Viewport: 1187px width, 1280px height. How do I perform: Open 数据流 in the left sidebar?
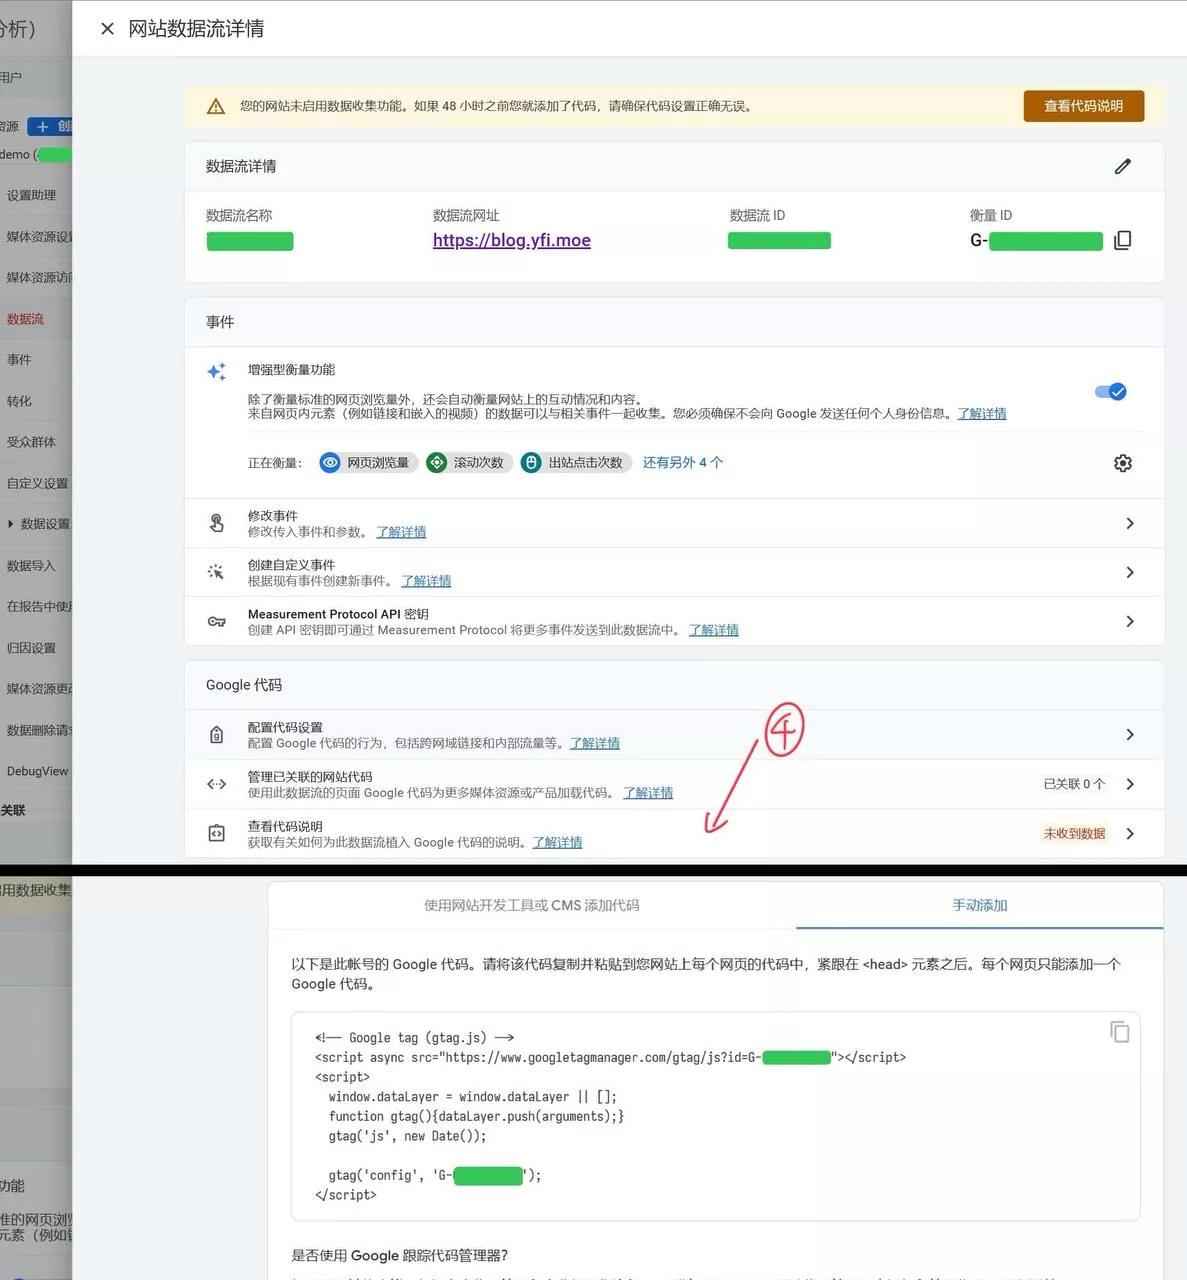coord(25,319)
